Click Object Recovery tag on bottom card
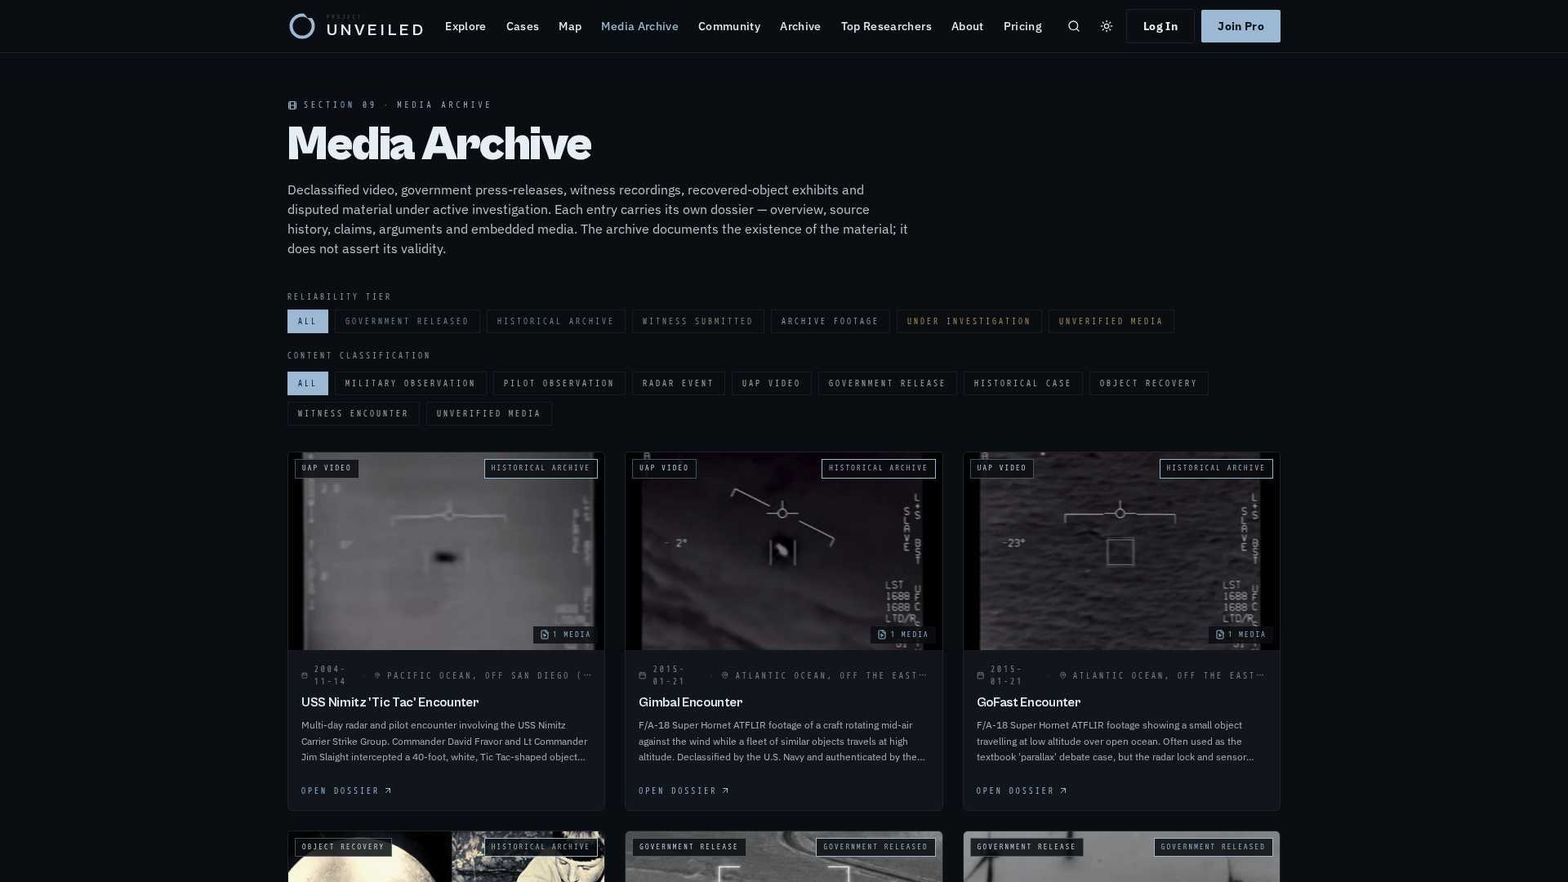The width and height of the screenshot is (1568, 882). click(343, 847)
